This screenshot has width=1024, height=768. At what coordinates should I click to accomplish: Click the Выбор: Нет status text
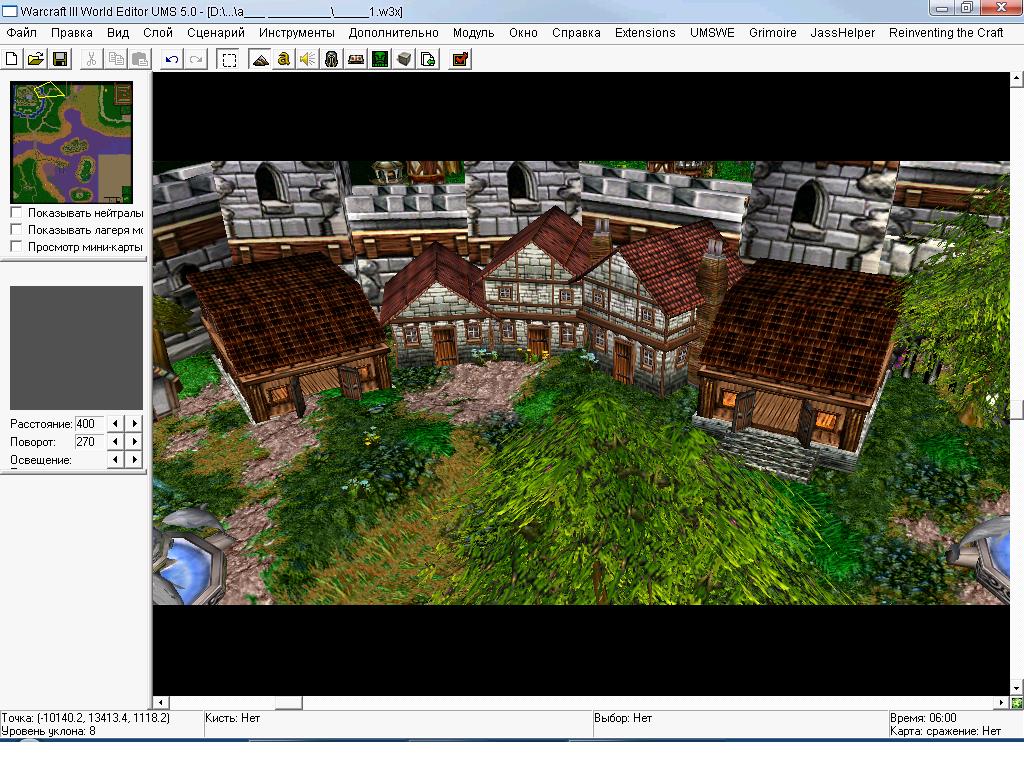623,718
